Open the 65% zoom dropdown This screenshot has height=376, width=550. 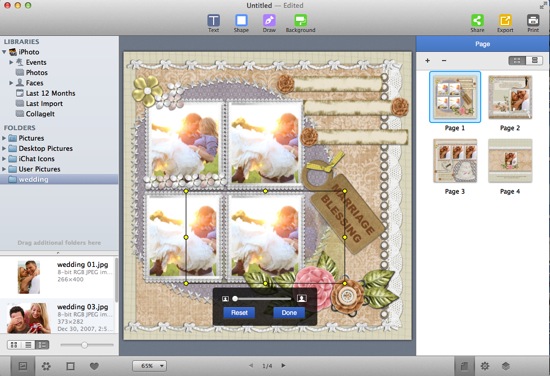pos(149,366)
